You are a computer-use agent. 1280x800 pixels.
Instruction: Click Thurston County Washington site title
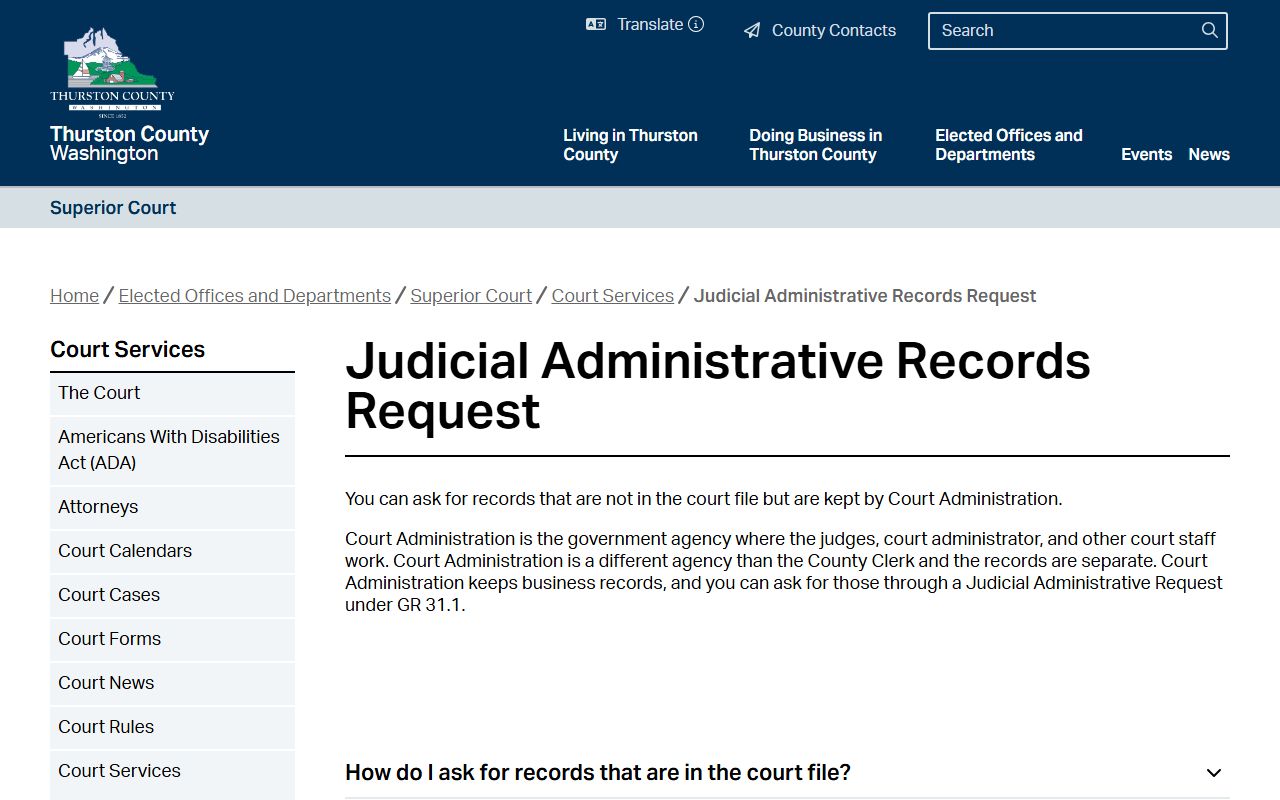(129, 144)
